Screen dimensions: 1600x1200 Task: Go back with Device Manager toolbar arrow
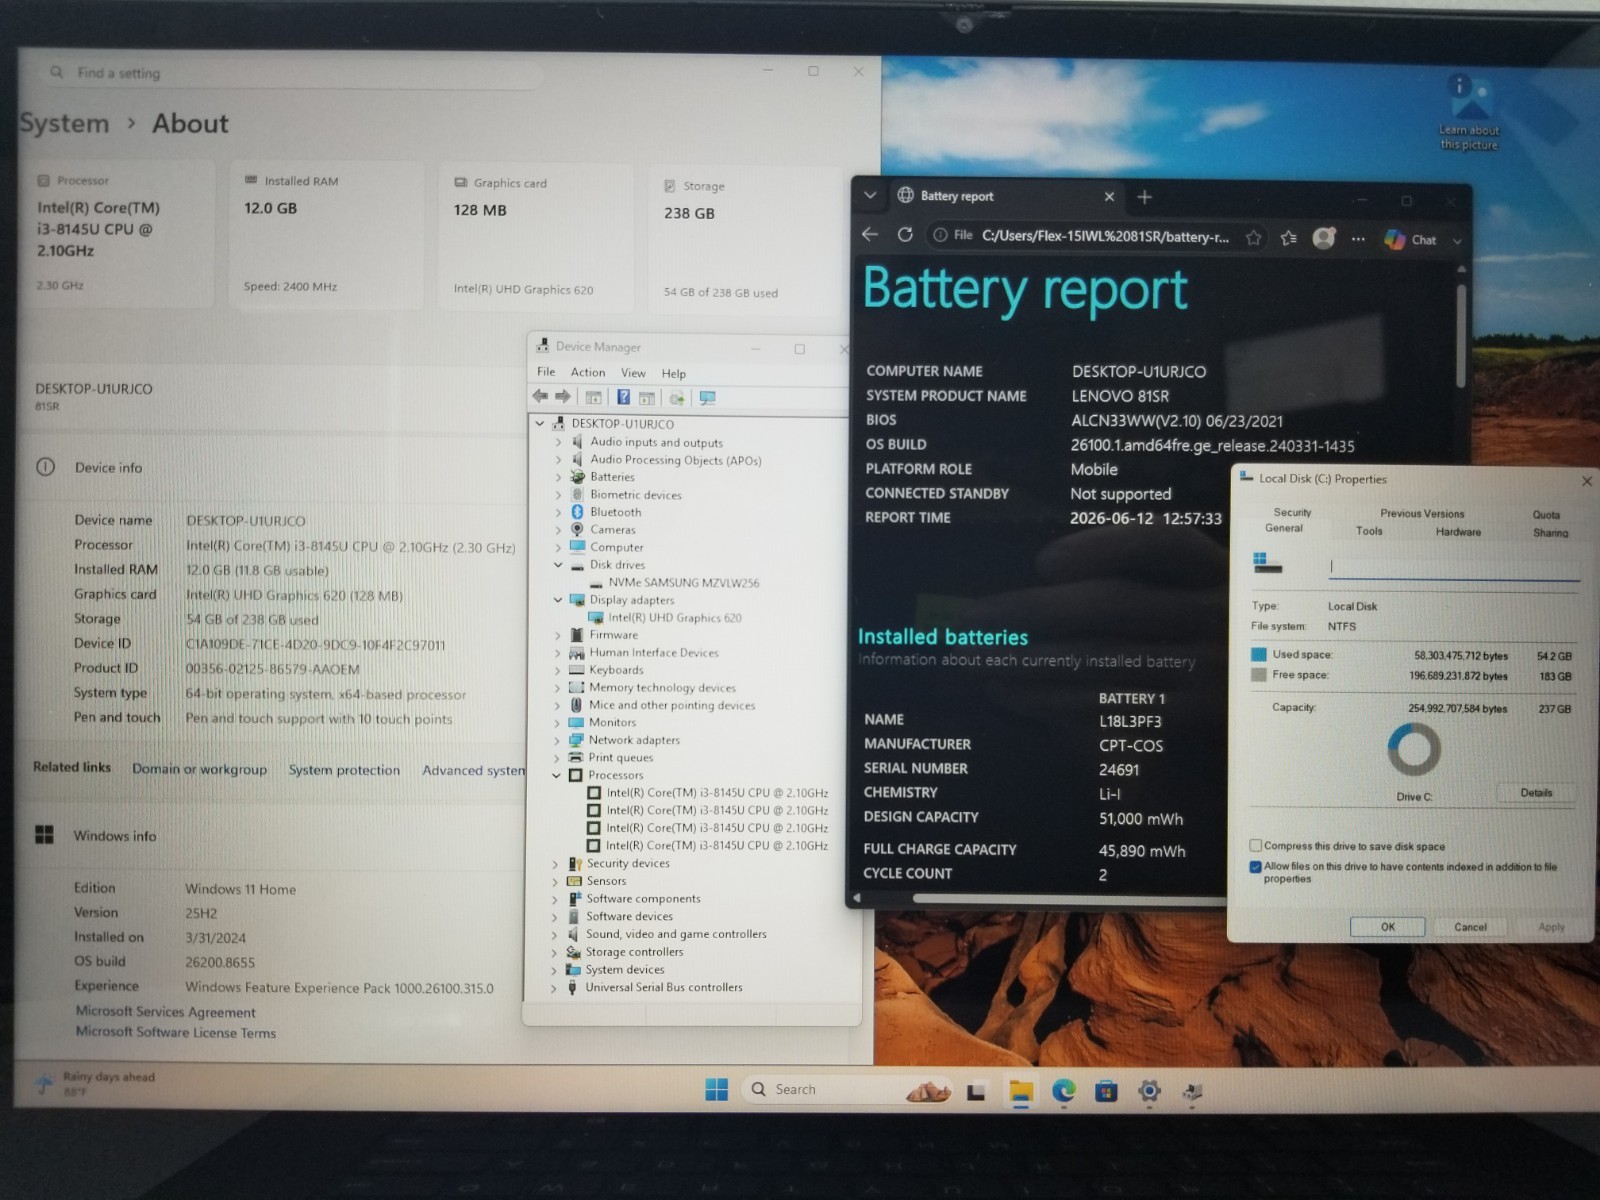point(540,397)
